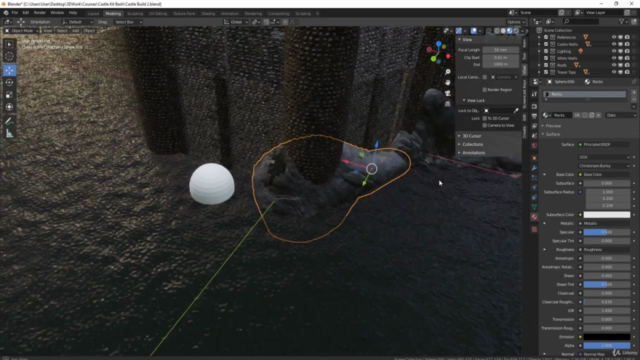Select the Measure ruler tool
640x360 pixels.
pos(9,133)
